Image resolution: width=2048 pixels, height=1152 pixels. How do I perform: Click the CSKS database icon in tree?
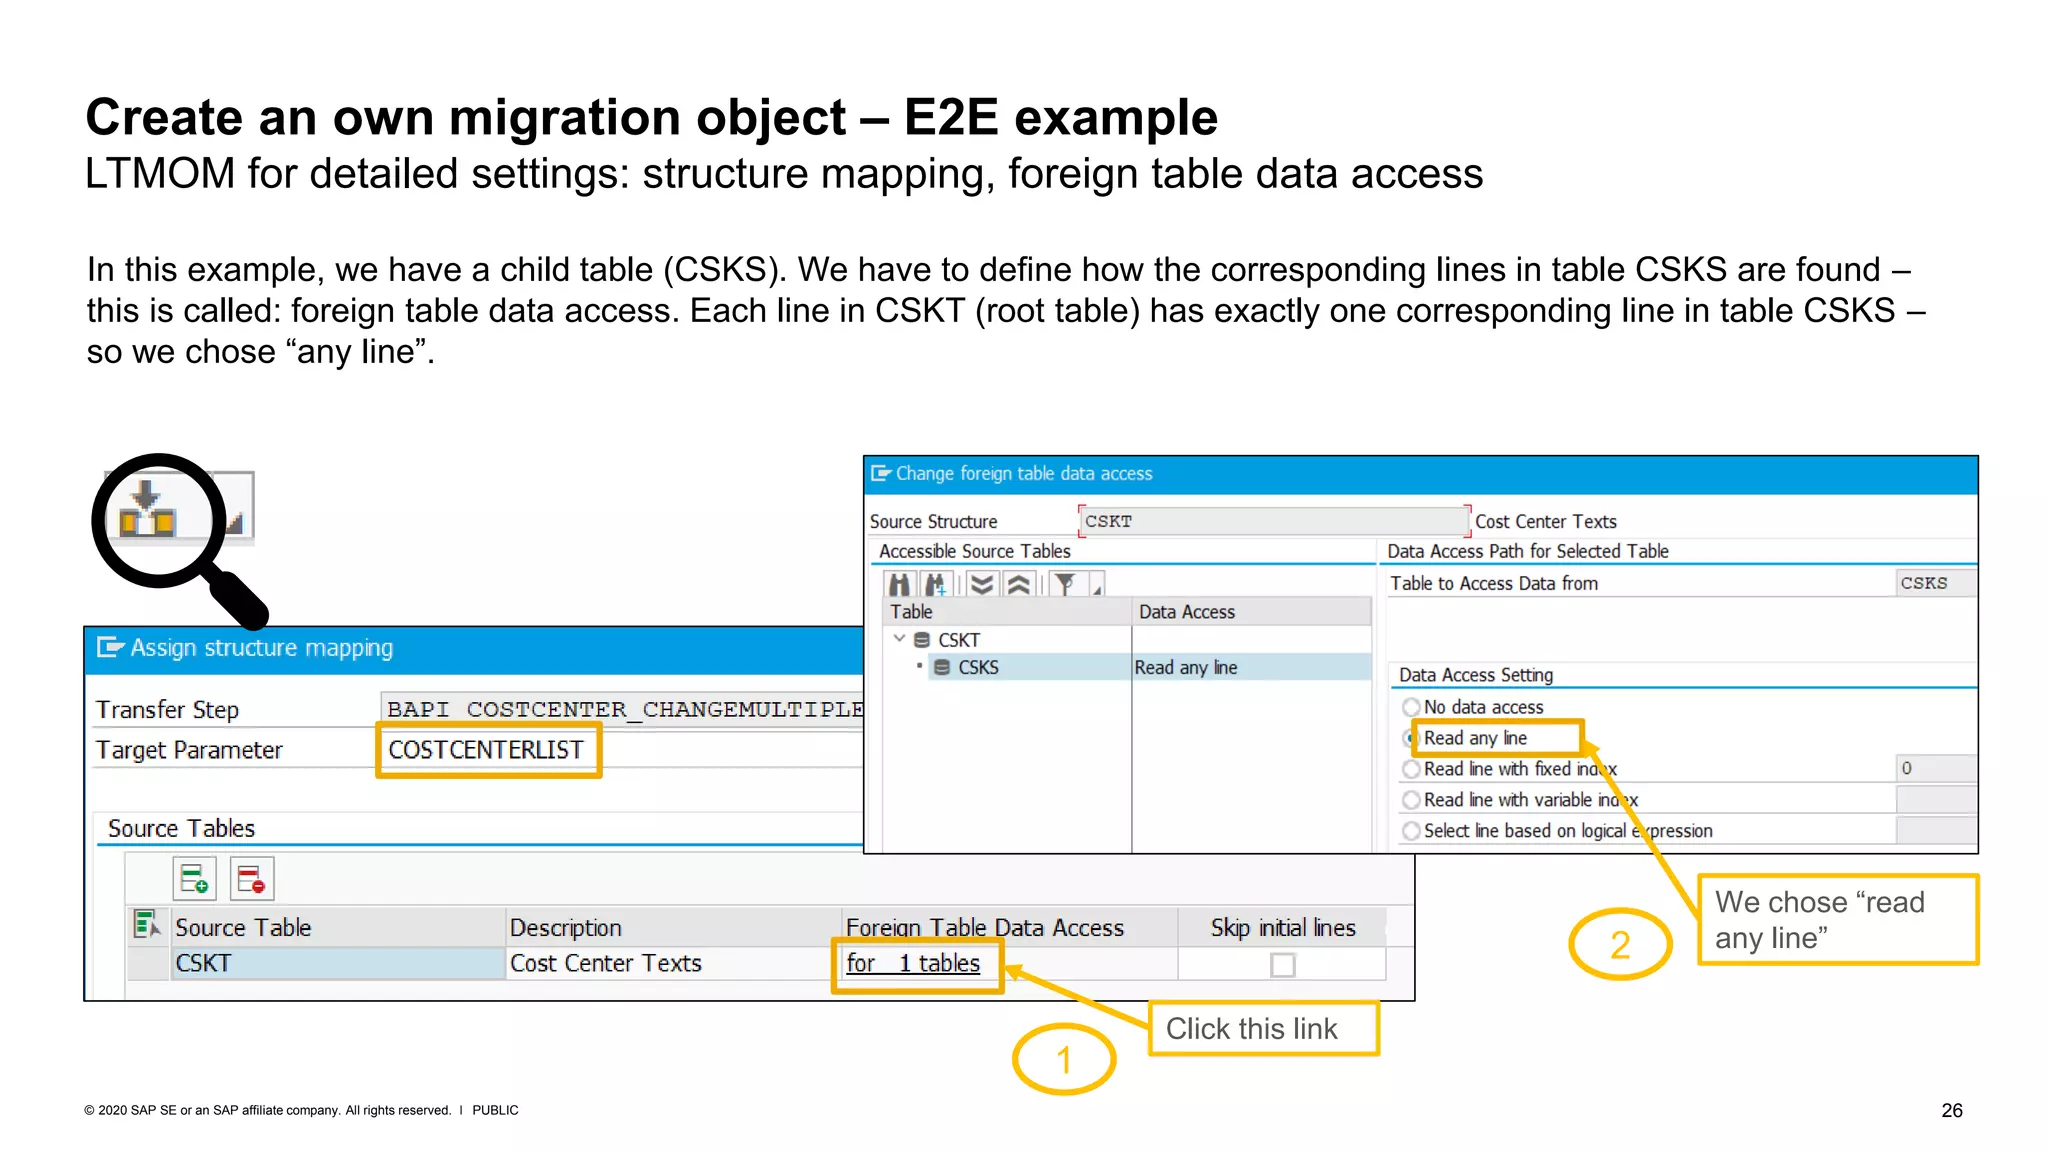coord(942,667)
